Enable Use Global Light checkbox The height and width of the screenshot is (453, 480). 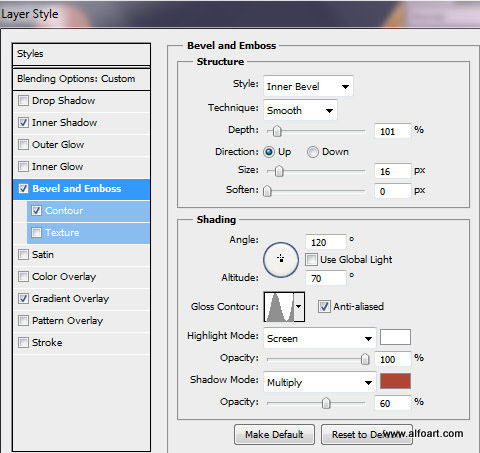tap(311, 260)
